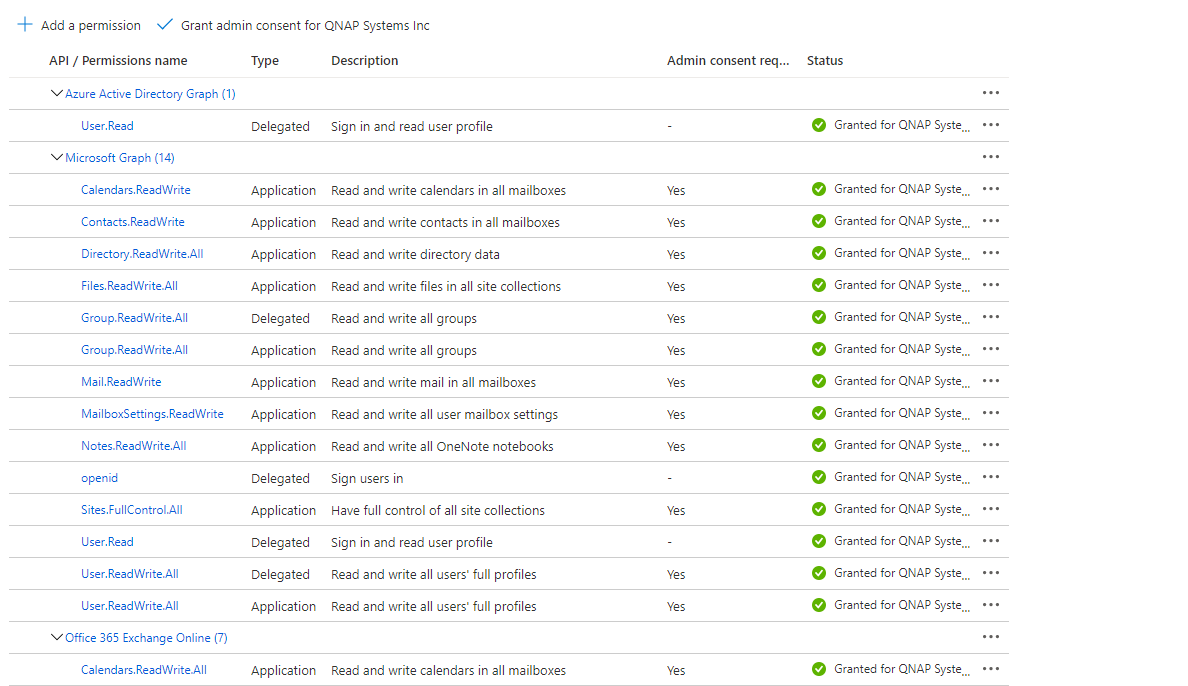The height and width of the screenshot is (686, 1188).
Task: Click 'Granted for QNAP Syste...' status in Directory.ReadWrite.All row
Action: tap(902, 253)
